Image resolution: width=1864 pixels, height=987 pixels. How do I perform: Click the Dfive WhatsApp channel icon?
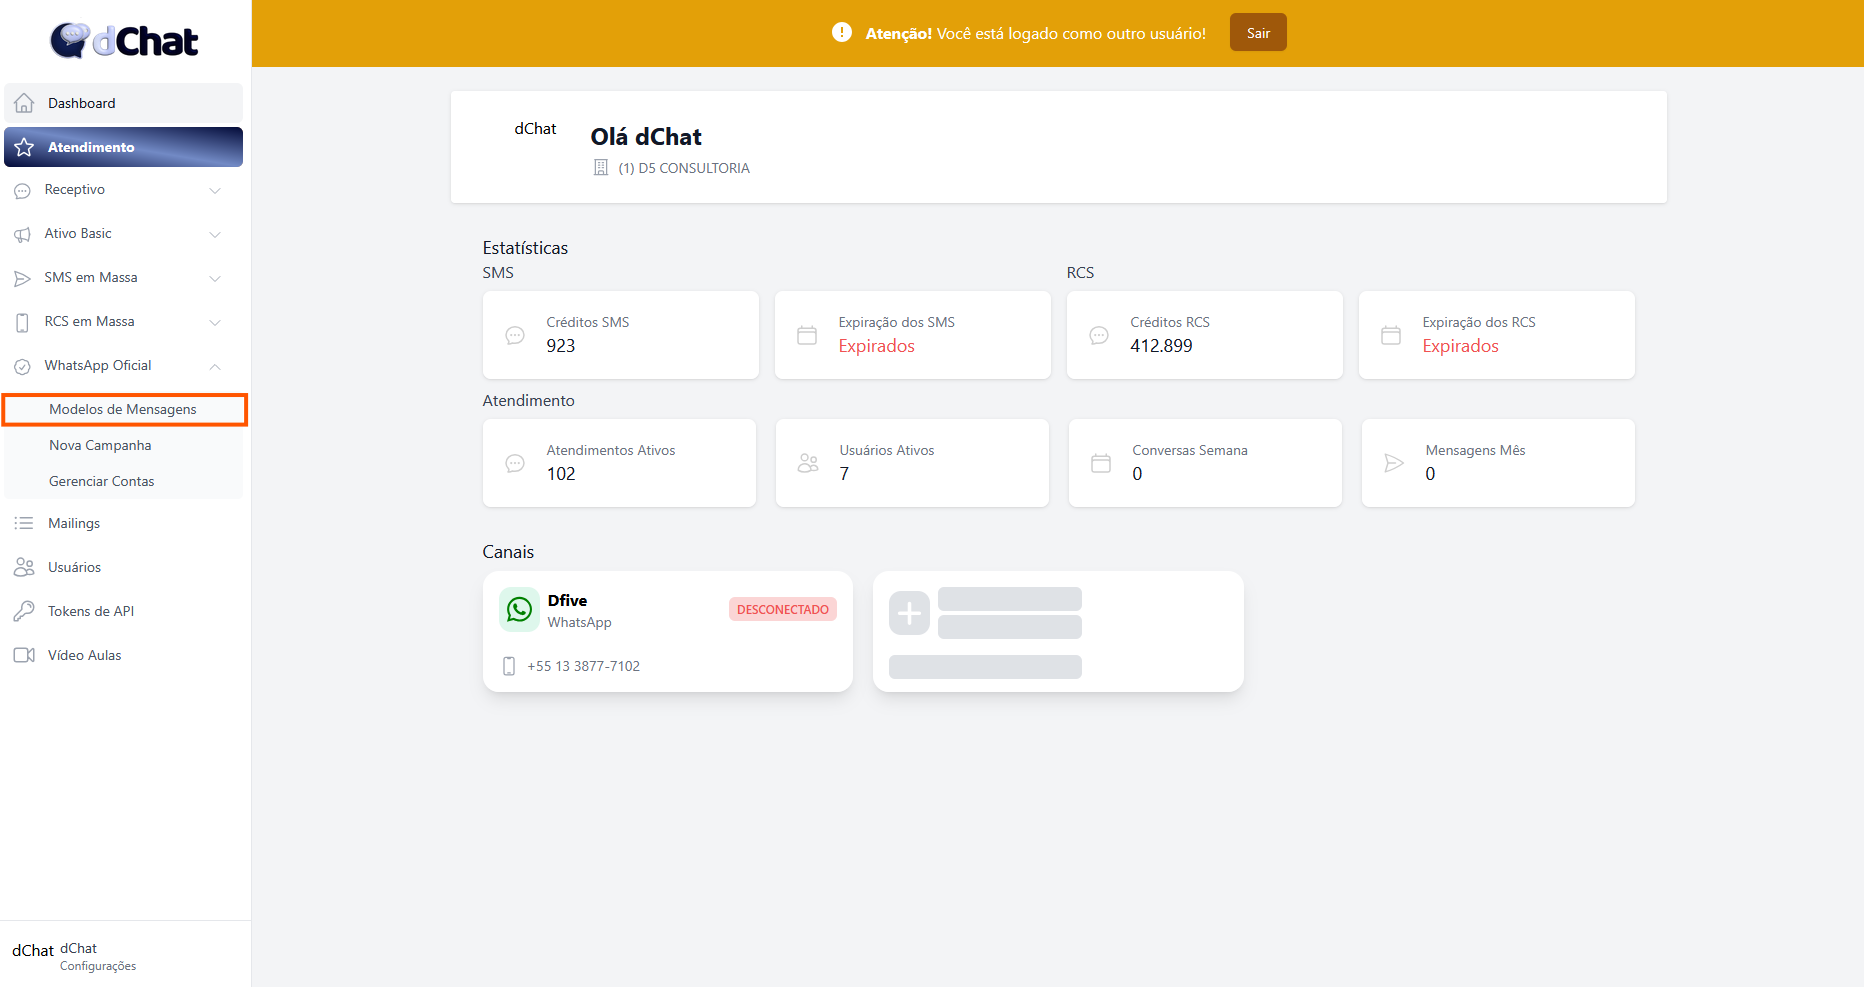[x=519, y=610]
